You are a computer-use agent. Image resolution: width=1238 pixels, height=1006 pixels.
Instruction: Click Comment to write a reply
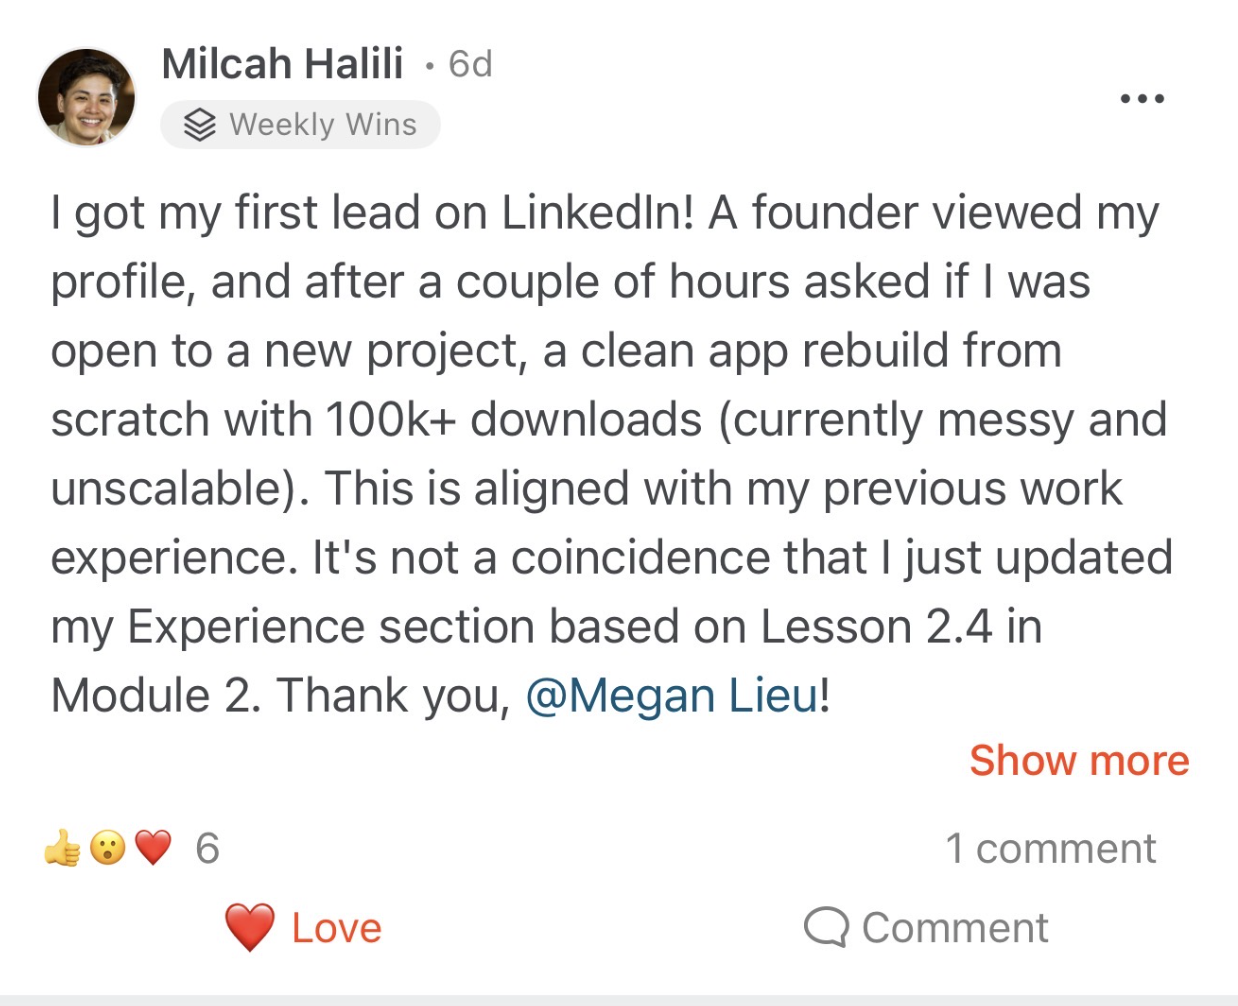956,927
